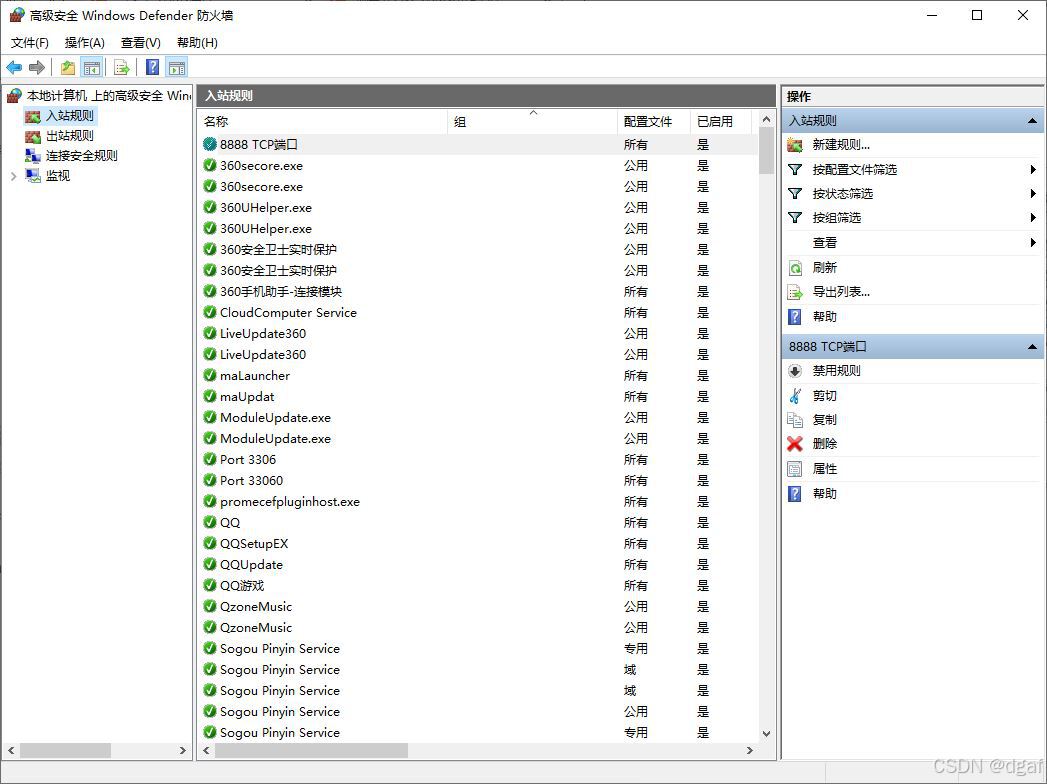This screenshot has width=1047, height=784.
Task: Click the 剪切 scissors icon
Action: pyautogui.click(x=795, y=396)
